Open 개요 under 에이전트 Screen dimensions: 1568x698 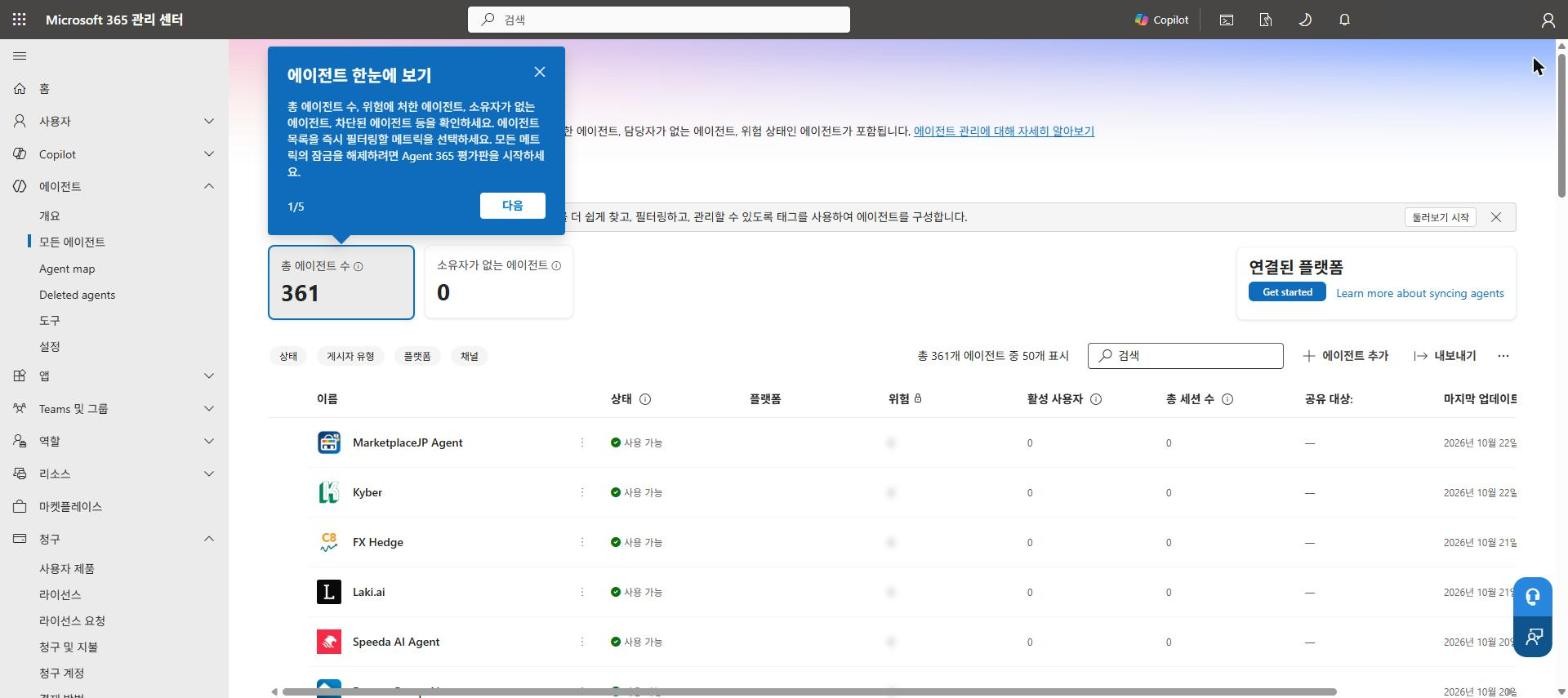click(x=49, y=216)
